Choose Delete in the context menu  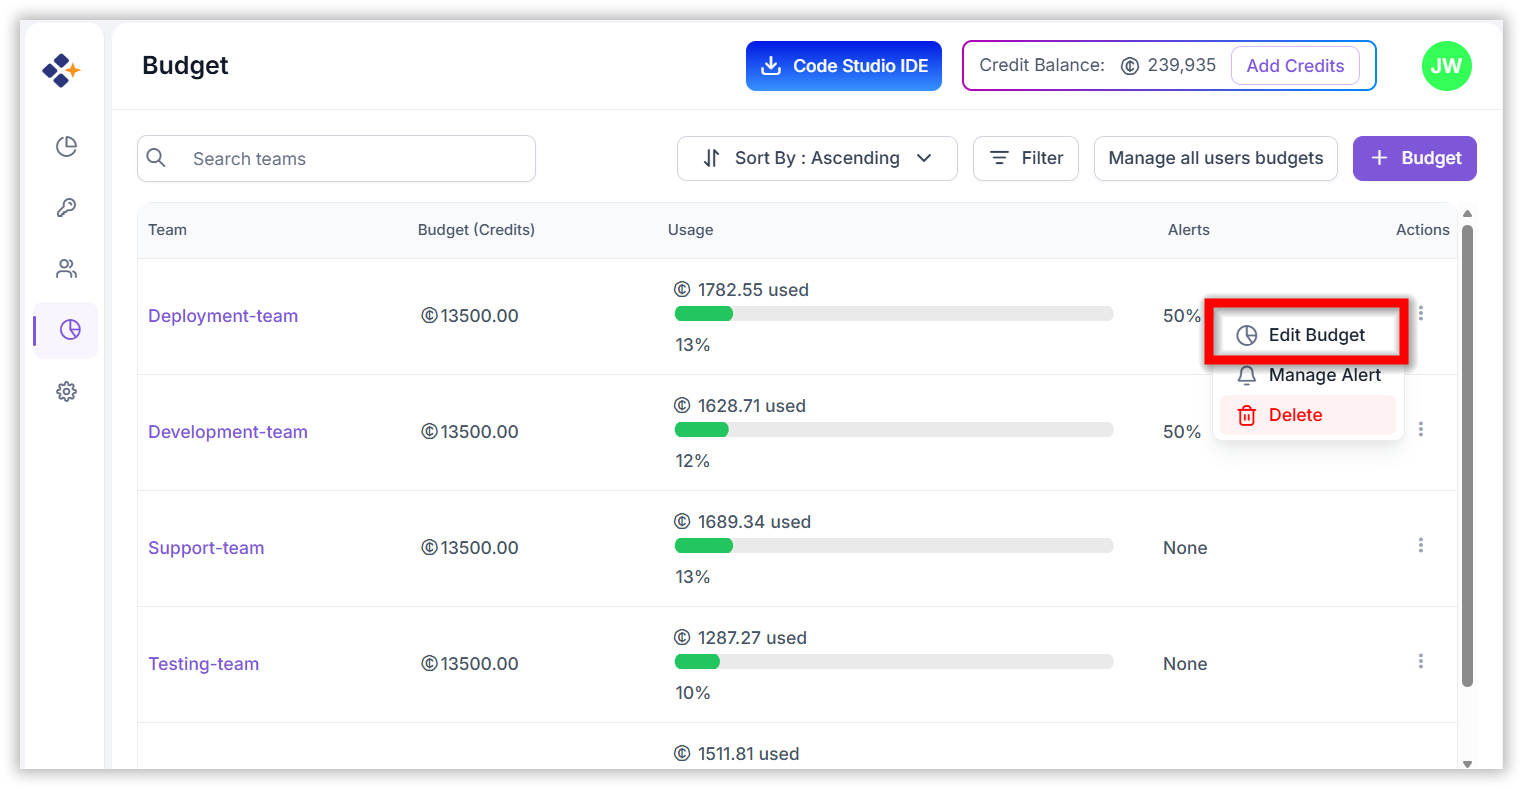pos(1295,415)
